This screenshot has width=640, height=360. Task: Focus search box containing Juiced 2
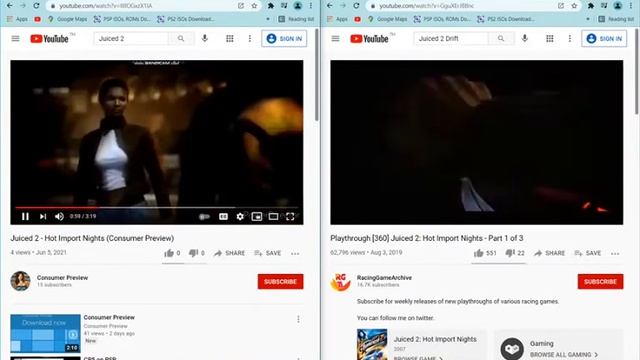(x=131, y=38)
